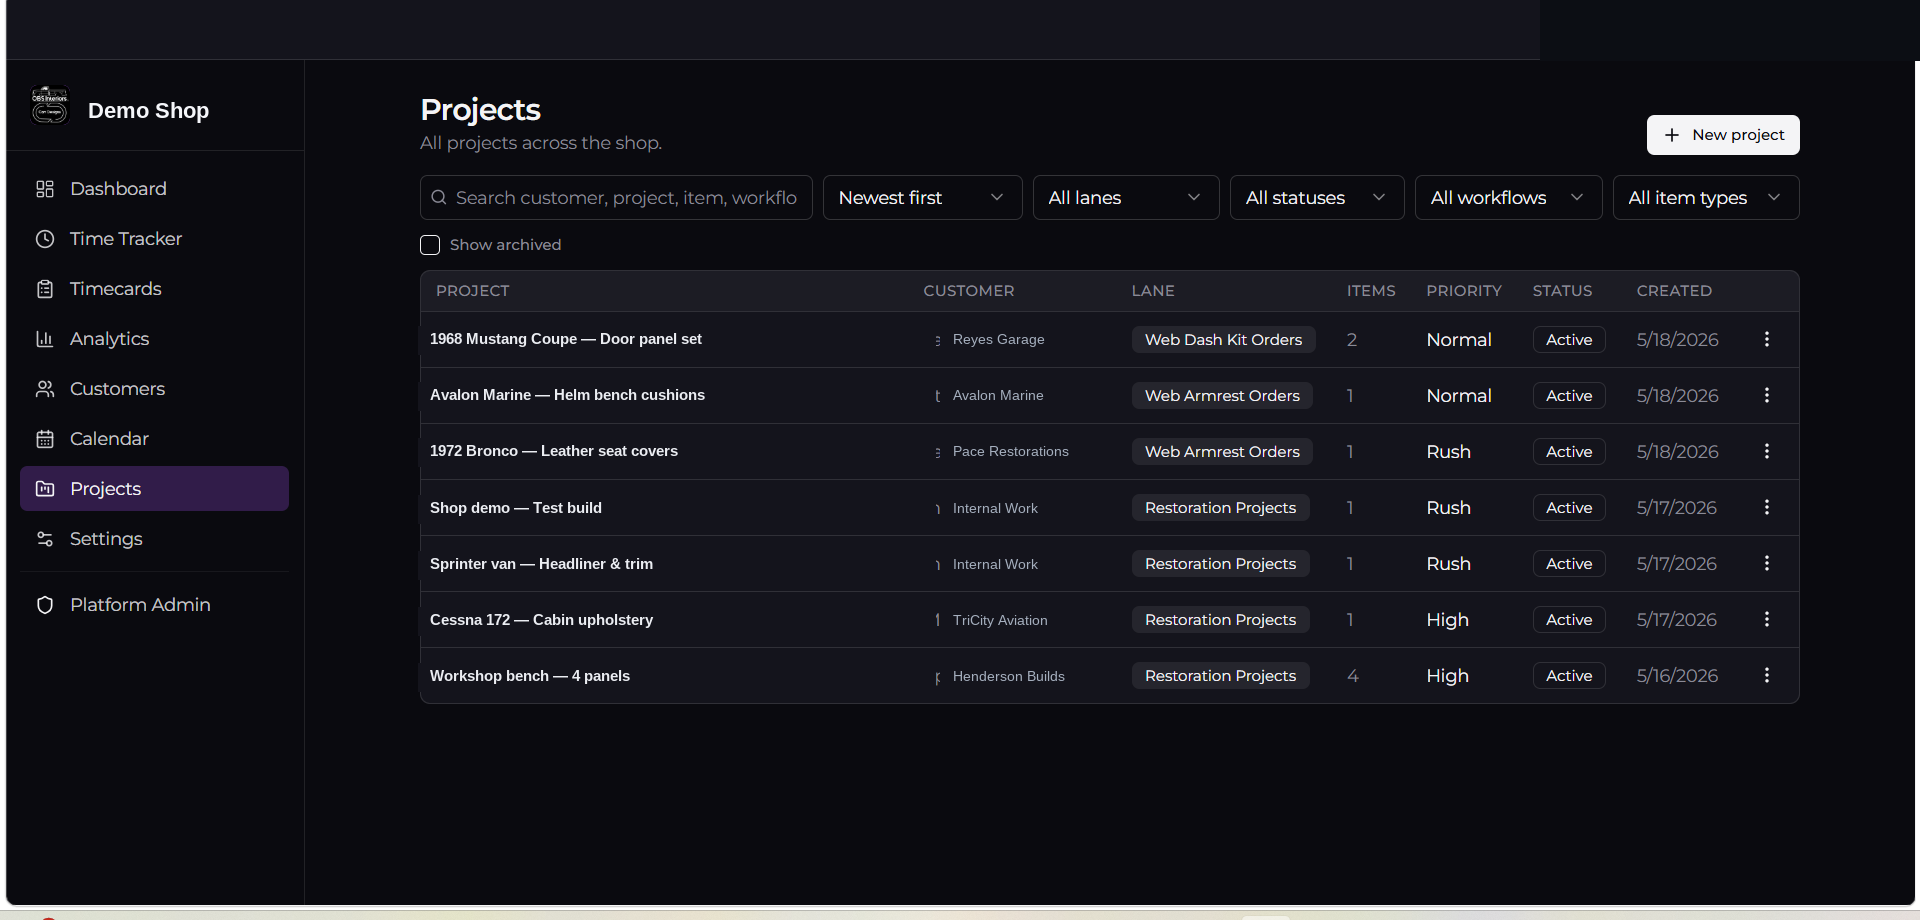Open actions menu for 1968 Mustang Coupe row

tap(1767, 339)
